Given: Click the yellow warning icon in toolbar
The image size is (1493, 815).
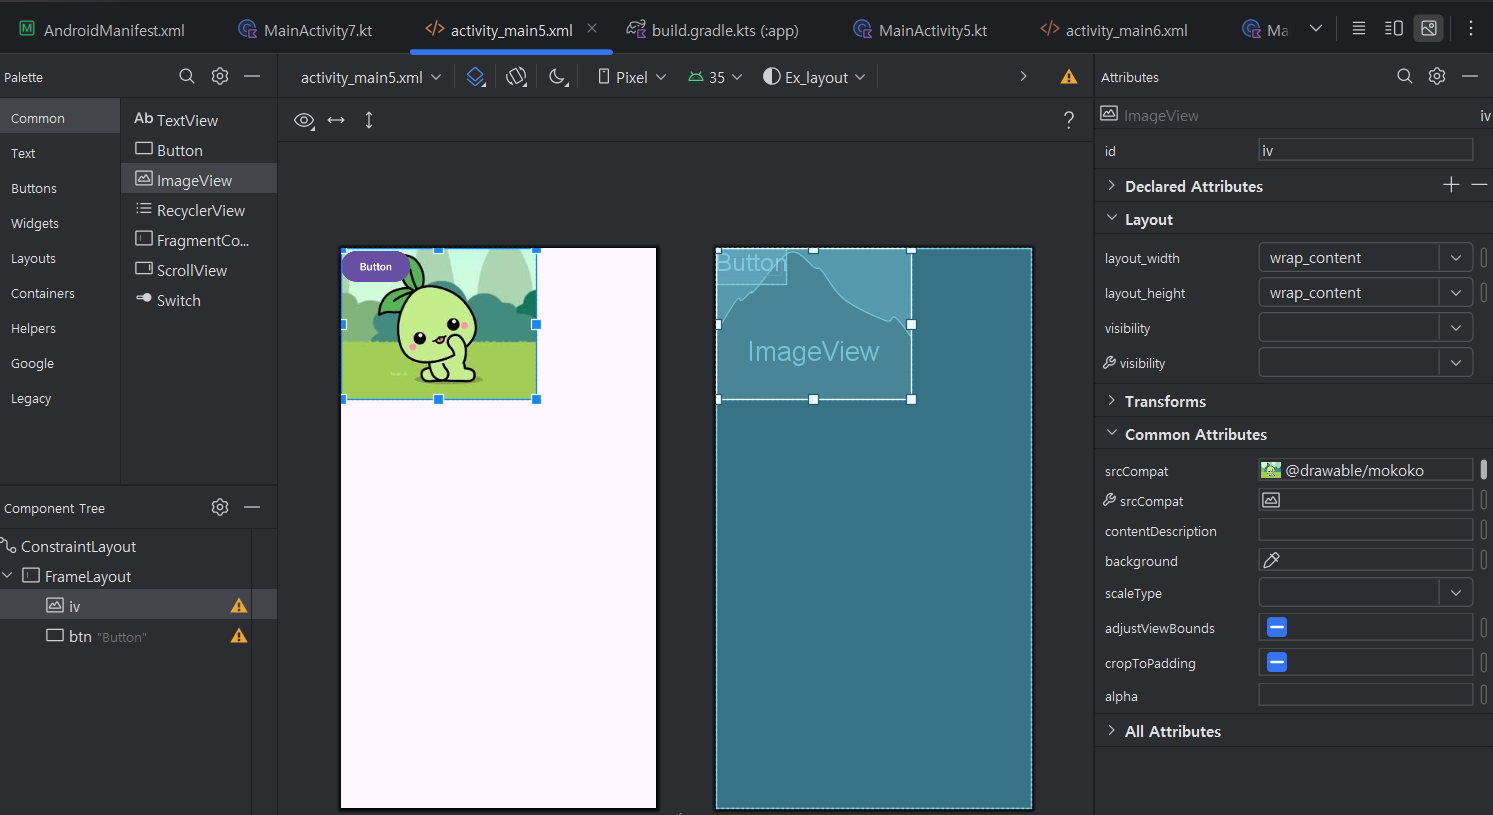Looking at the screenshot, I should [1069, 77].
